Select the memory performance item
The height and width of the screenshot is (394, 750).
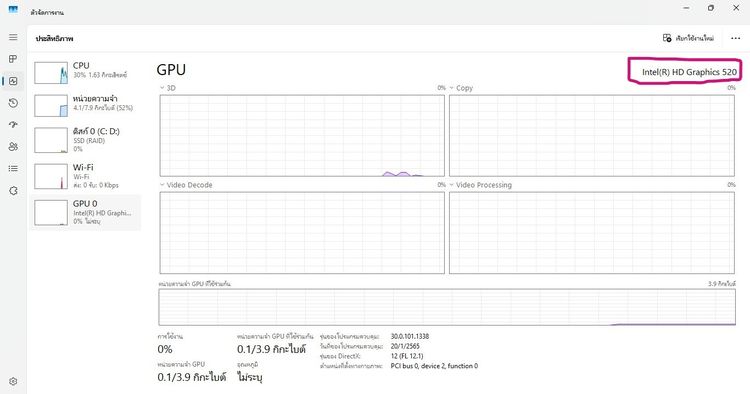click(86, 105)
